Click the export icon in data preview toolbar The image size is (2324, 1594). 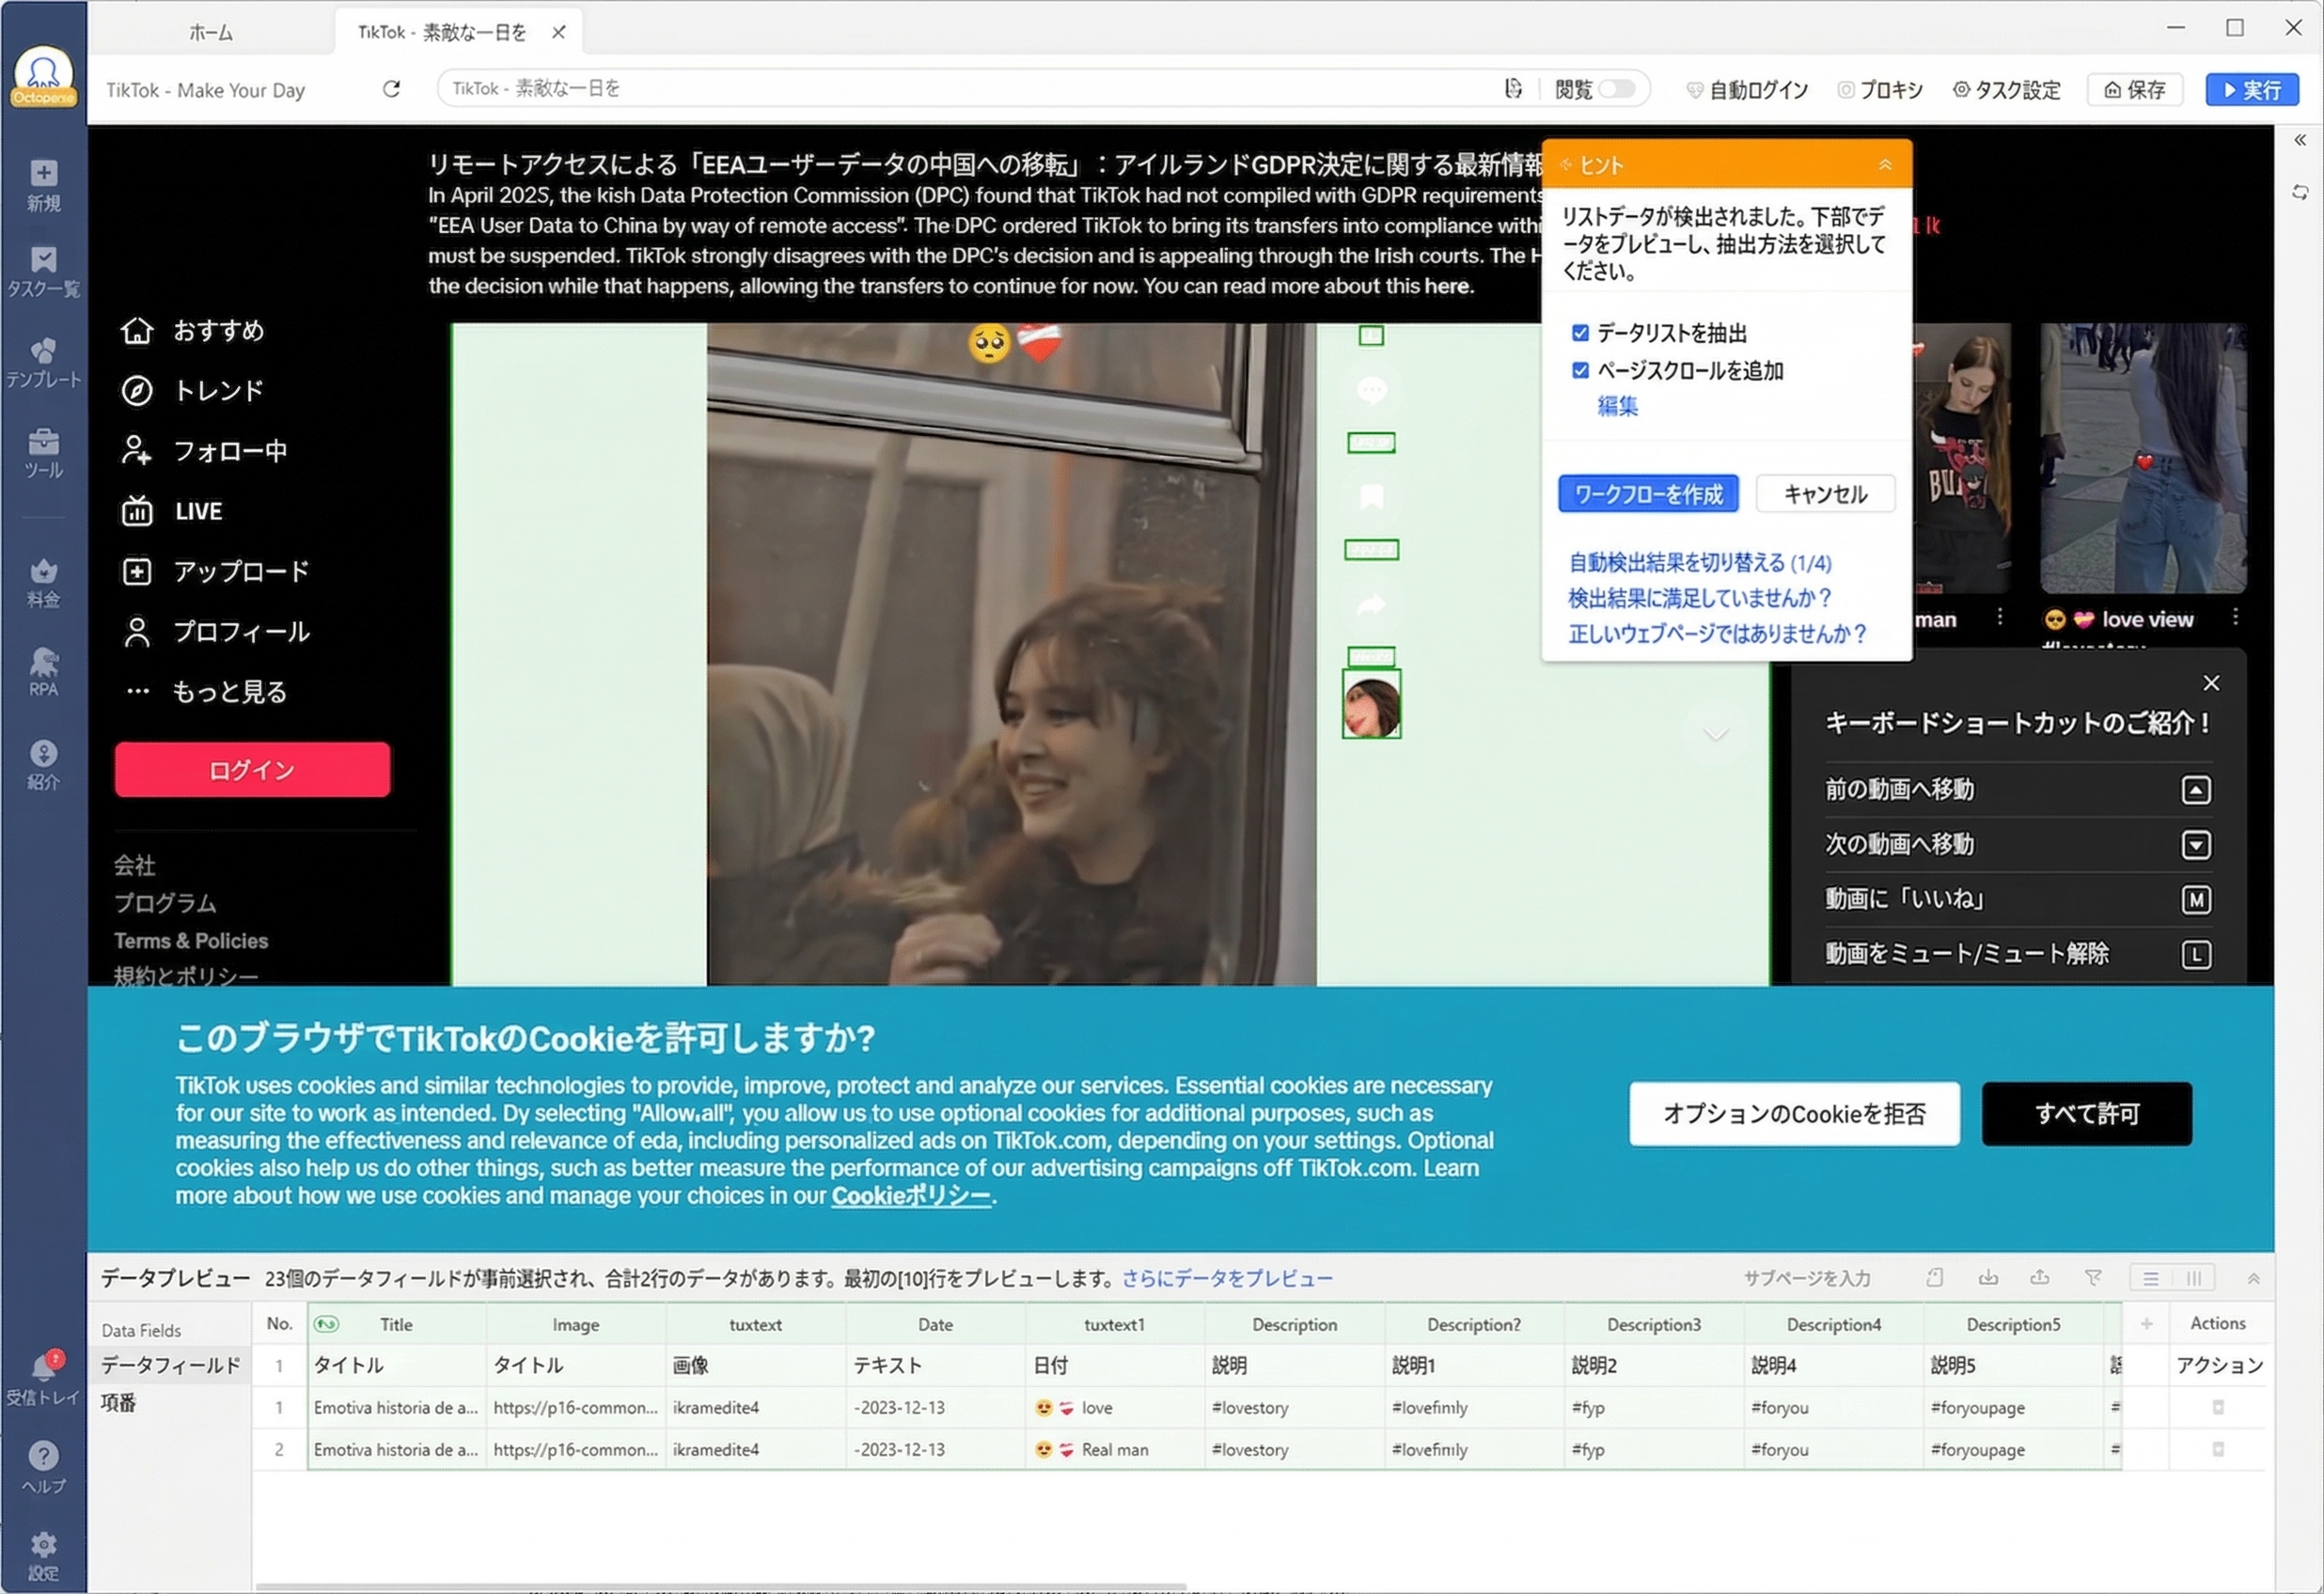[x=2040, y=1278]
